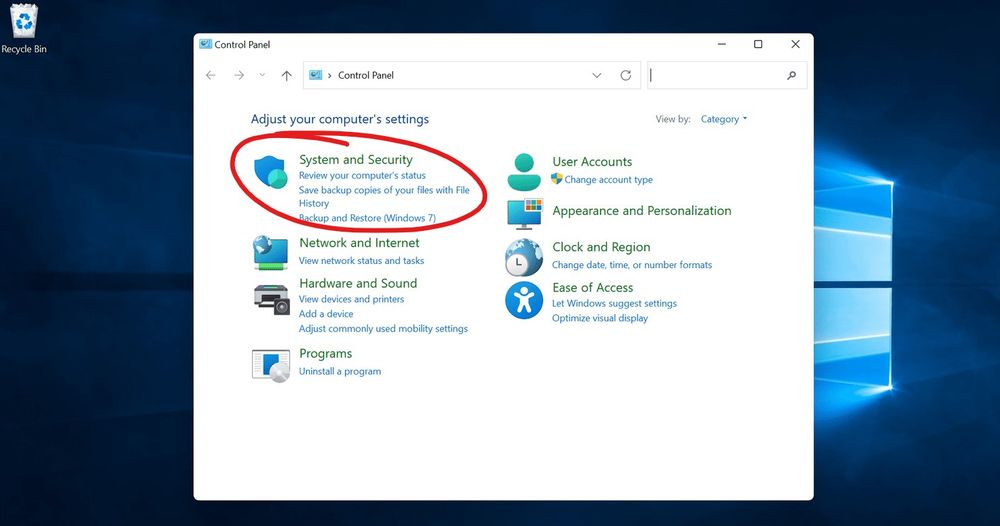Click Uninstall a program
Image resolution: width=1000 pixels, height=526 pixels.
click(340, 371)
